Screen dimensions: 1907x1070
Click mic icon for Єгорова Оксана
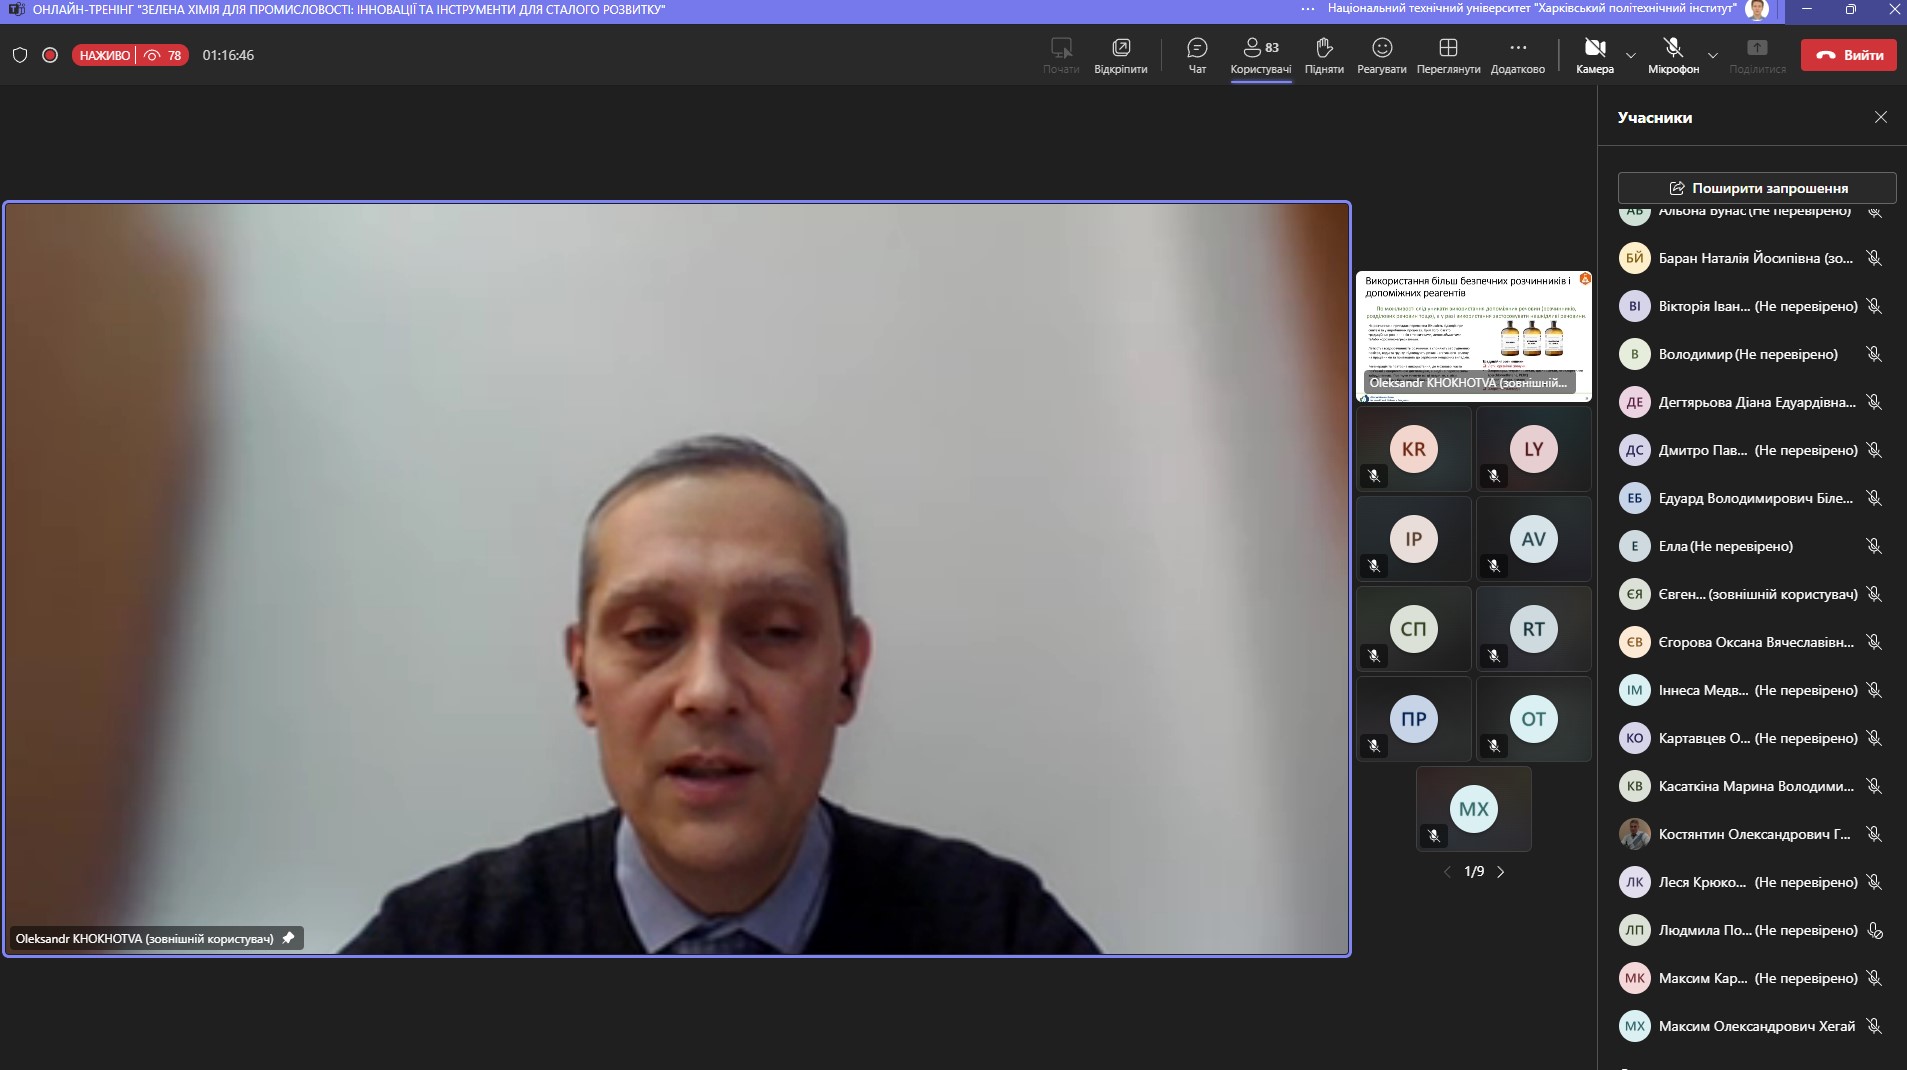click(x=1875, y=642)
